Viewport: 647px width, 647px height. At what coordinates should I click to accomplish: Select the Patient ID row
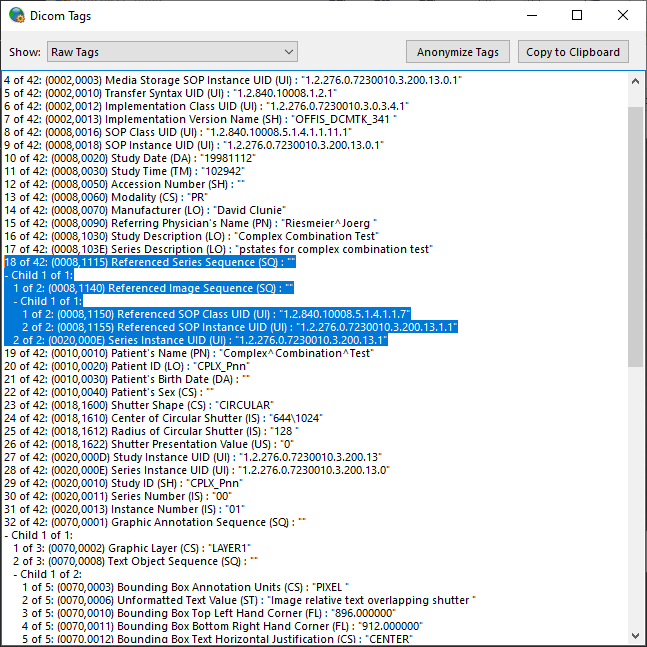pyautogui.click(x=127, y=366)
